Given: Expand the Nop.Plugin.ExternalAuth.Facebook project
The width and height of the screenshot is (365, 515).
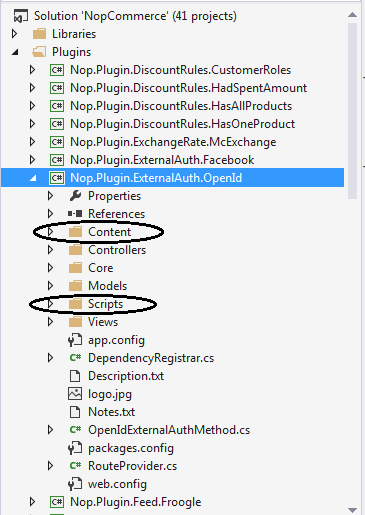Looking at the screenshot, I should (x=32, y=160).
